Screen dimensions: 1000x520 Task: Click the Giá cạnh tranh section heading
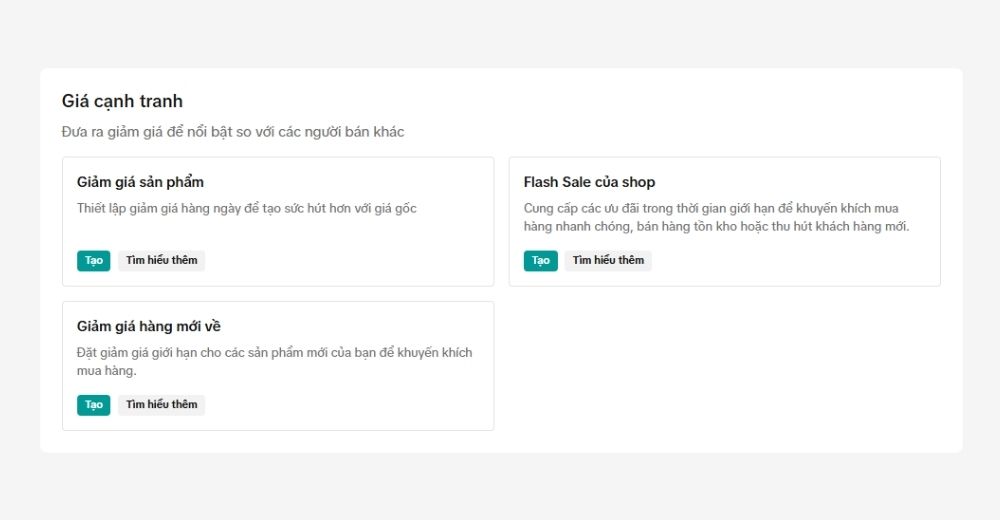(x=122, y=101)
